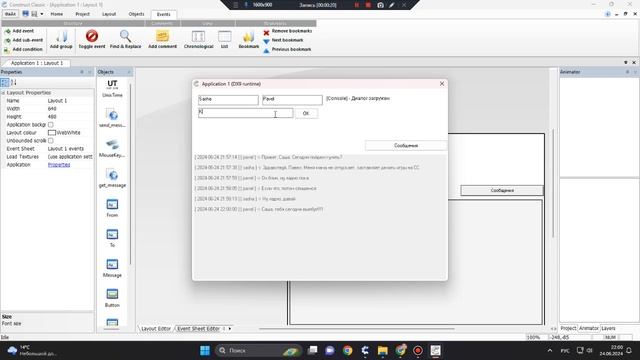The width and height of the screenshot is (640, 360).
Task: Pin the Properties panel
Action: pos(82,72)
